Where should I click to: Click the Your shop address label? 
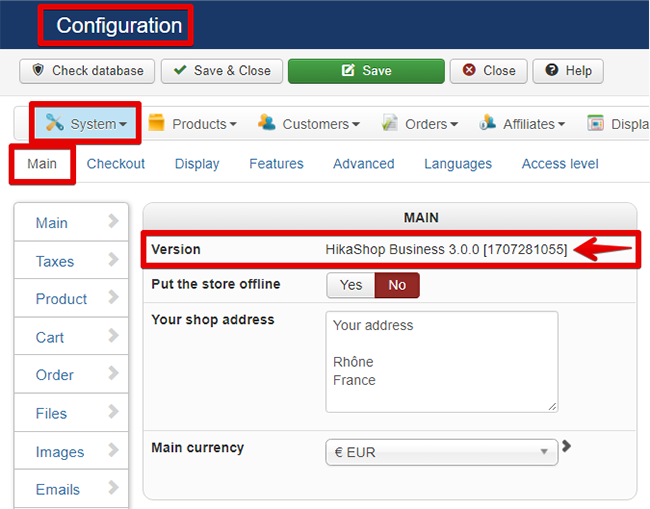click(x=213, y=320)
